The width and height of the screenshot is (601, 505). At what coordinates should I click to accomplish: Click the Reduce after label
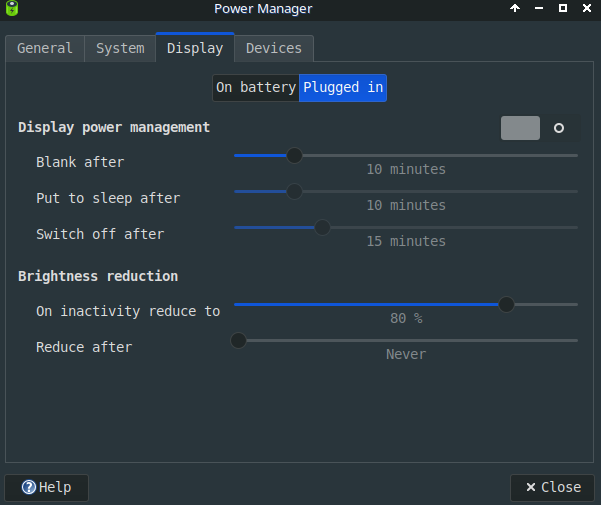point(84,347)
